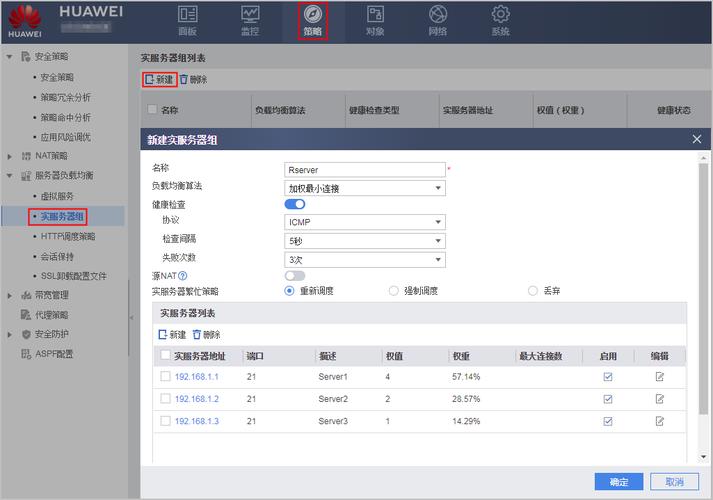This screenshot has width=713, height=500.
Task: Toggle the 健康检查 switch off
Action: [x=295, y=204]
